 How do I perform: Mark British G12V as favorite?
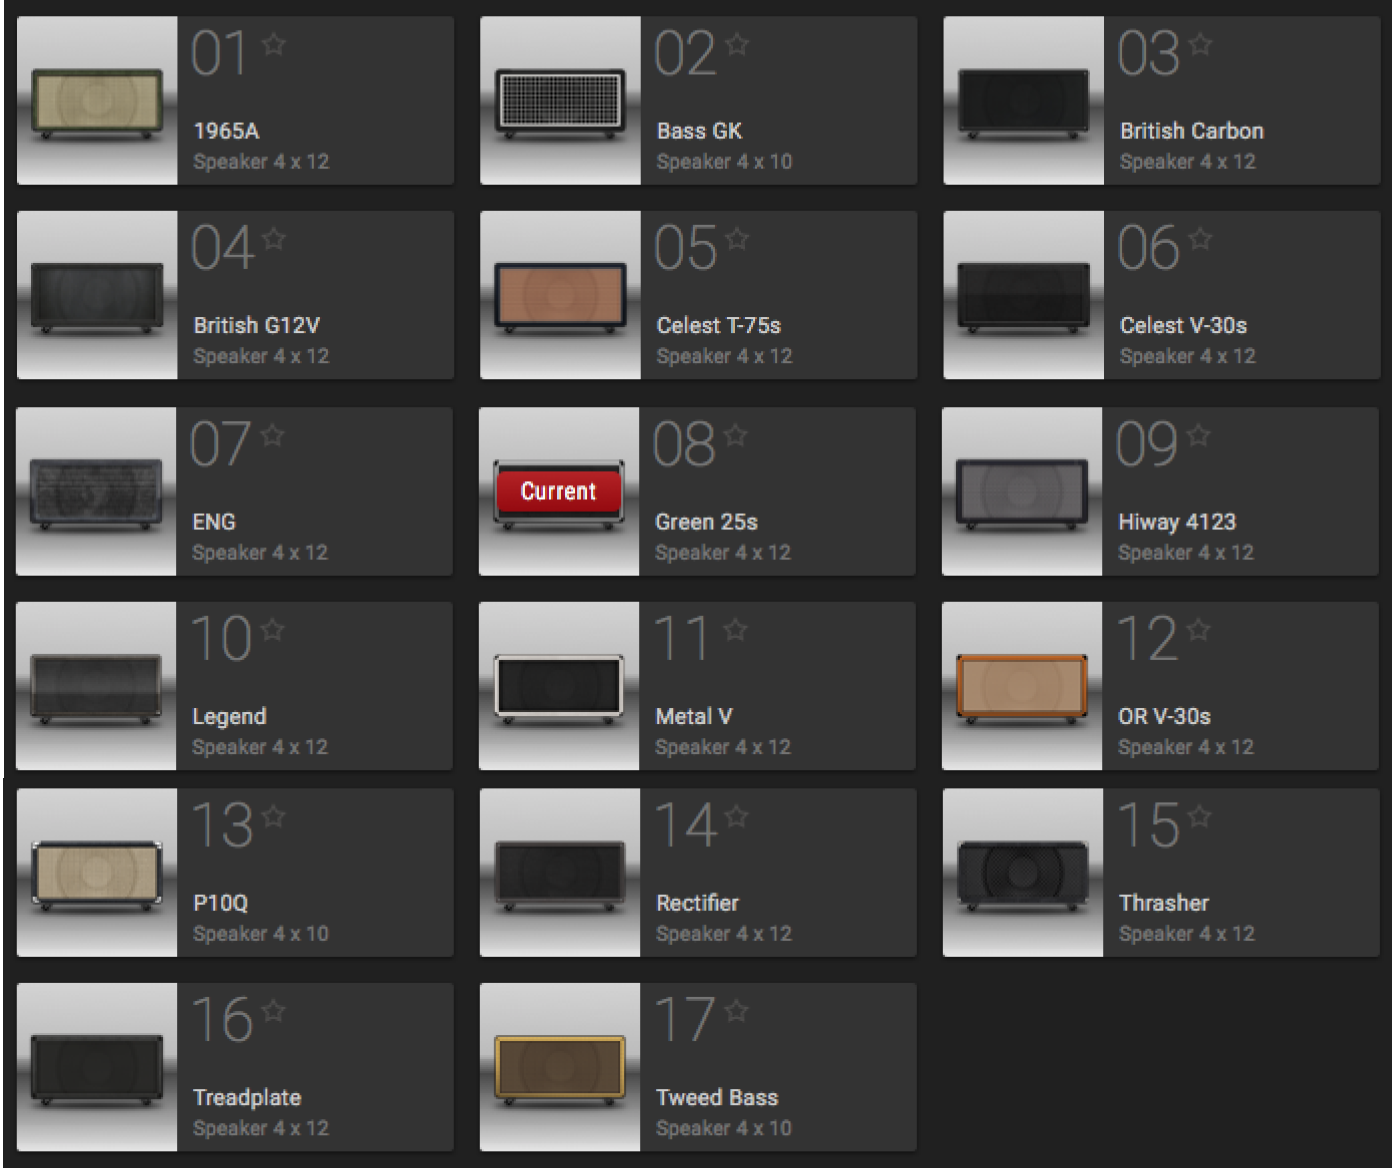tap(274, 239)
